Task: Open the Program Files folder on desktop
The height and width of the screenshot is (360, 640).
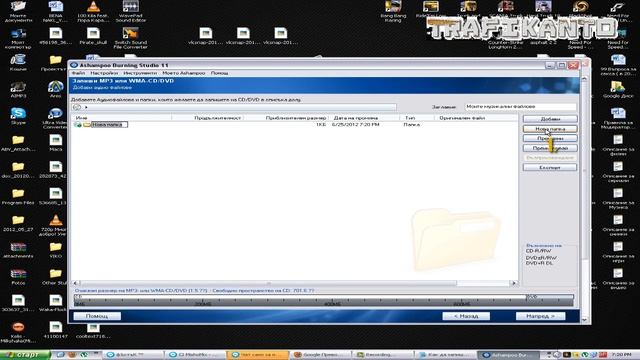Action: (18, 196)
